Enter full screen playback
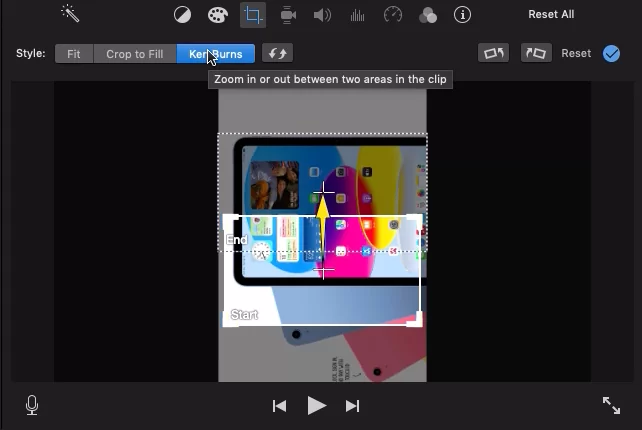The height and width of the screenshot is (430, 642). click(611, 405)
